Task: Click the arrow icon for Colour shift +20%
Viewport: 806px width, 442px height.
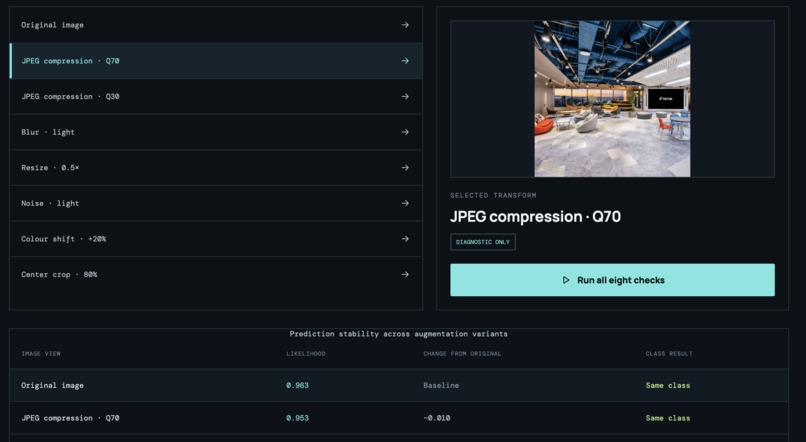Action: tap(405, 239)
